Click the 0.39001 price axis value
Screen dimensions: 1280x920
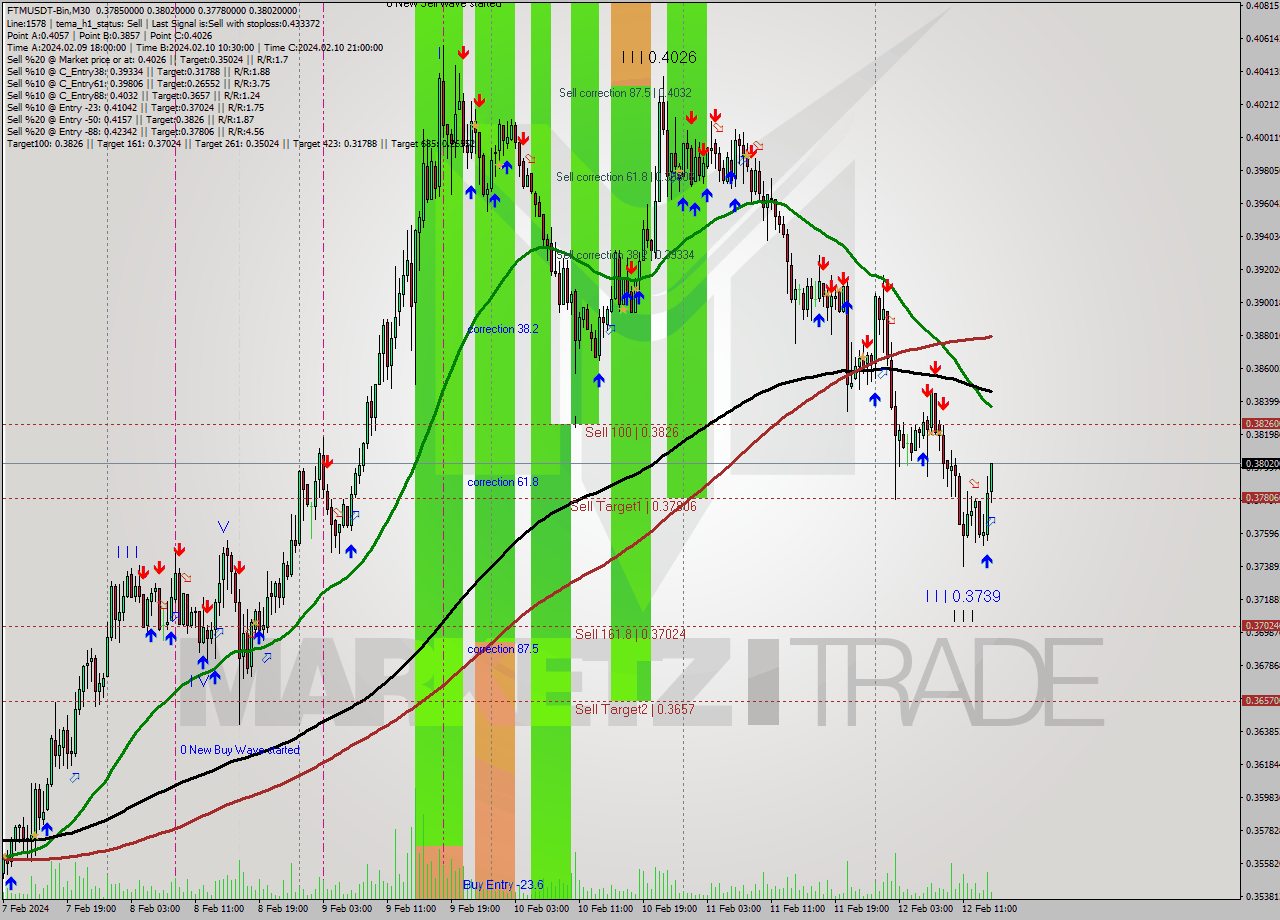1262,302
